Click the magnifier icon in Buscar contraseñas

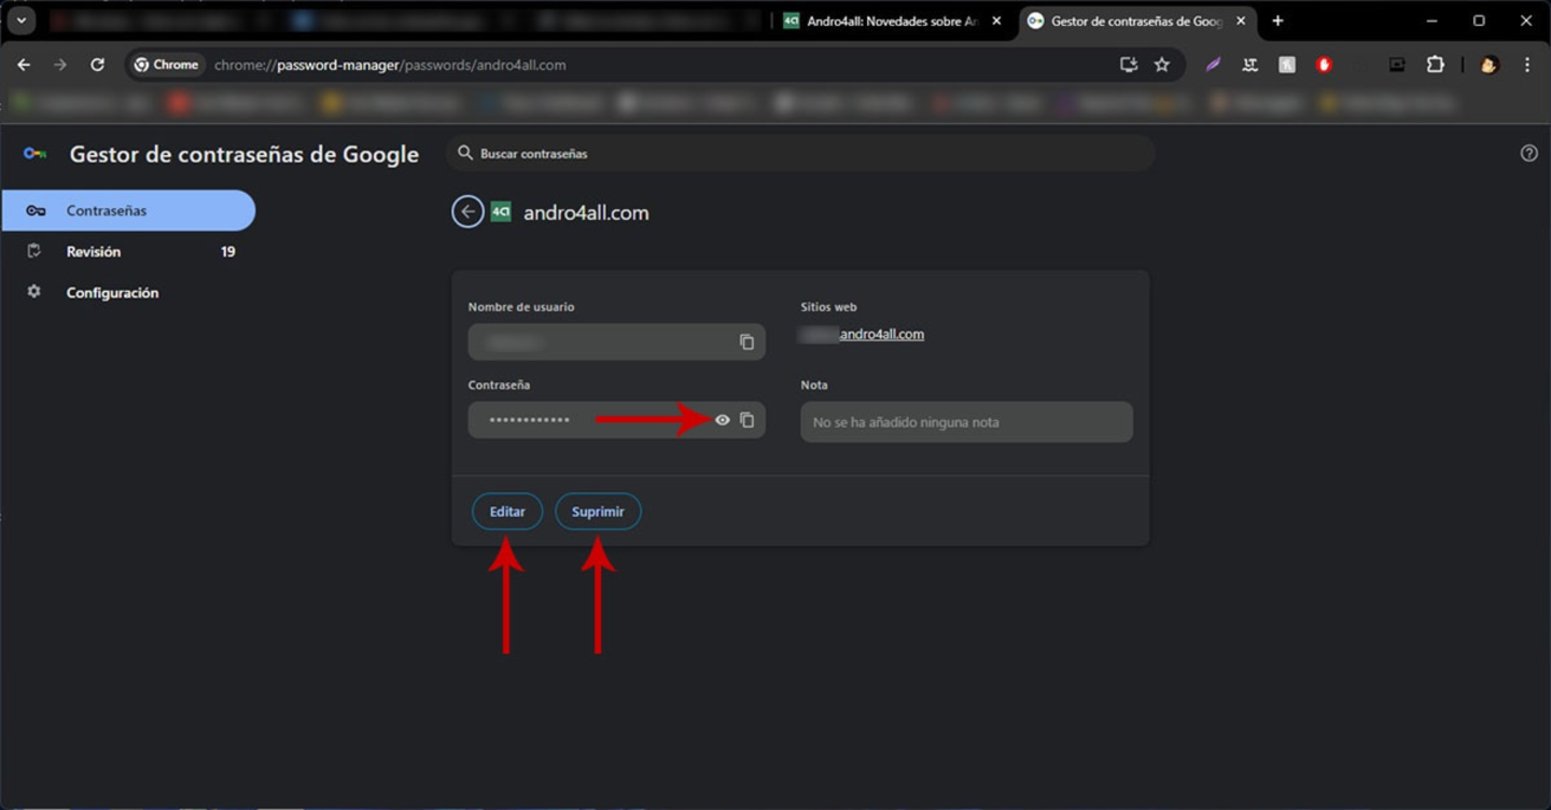465,153
